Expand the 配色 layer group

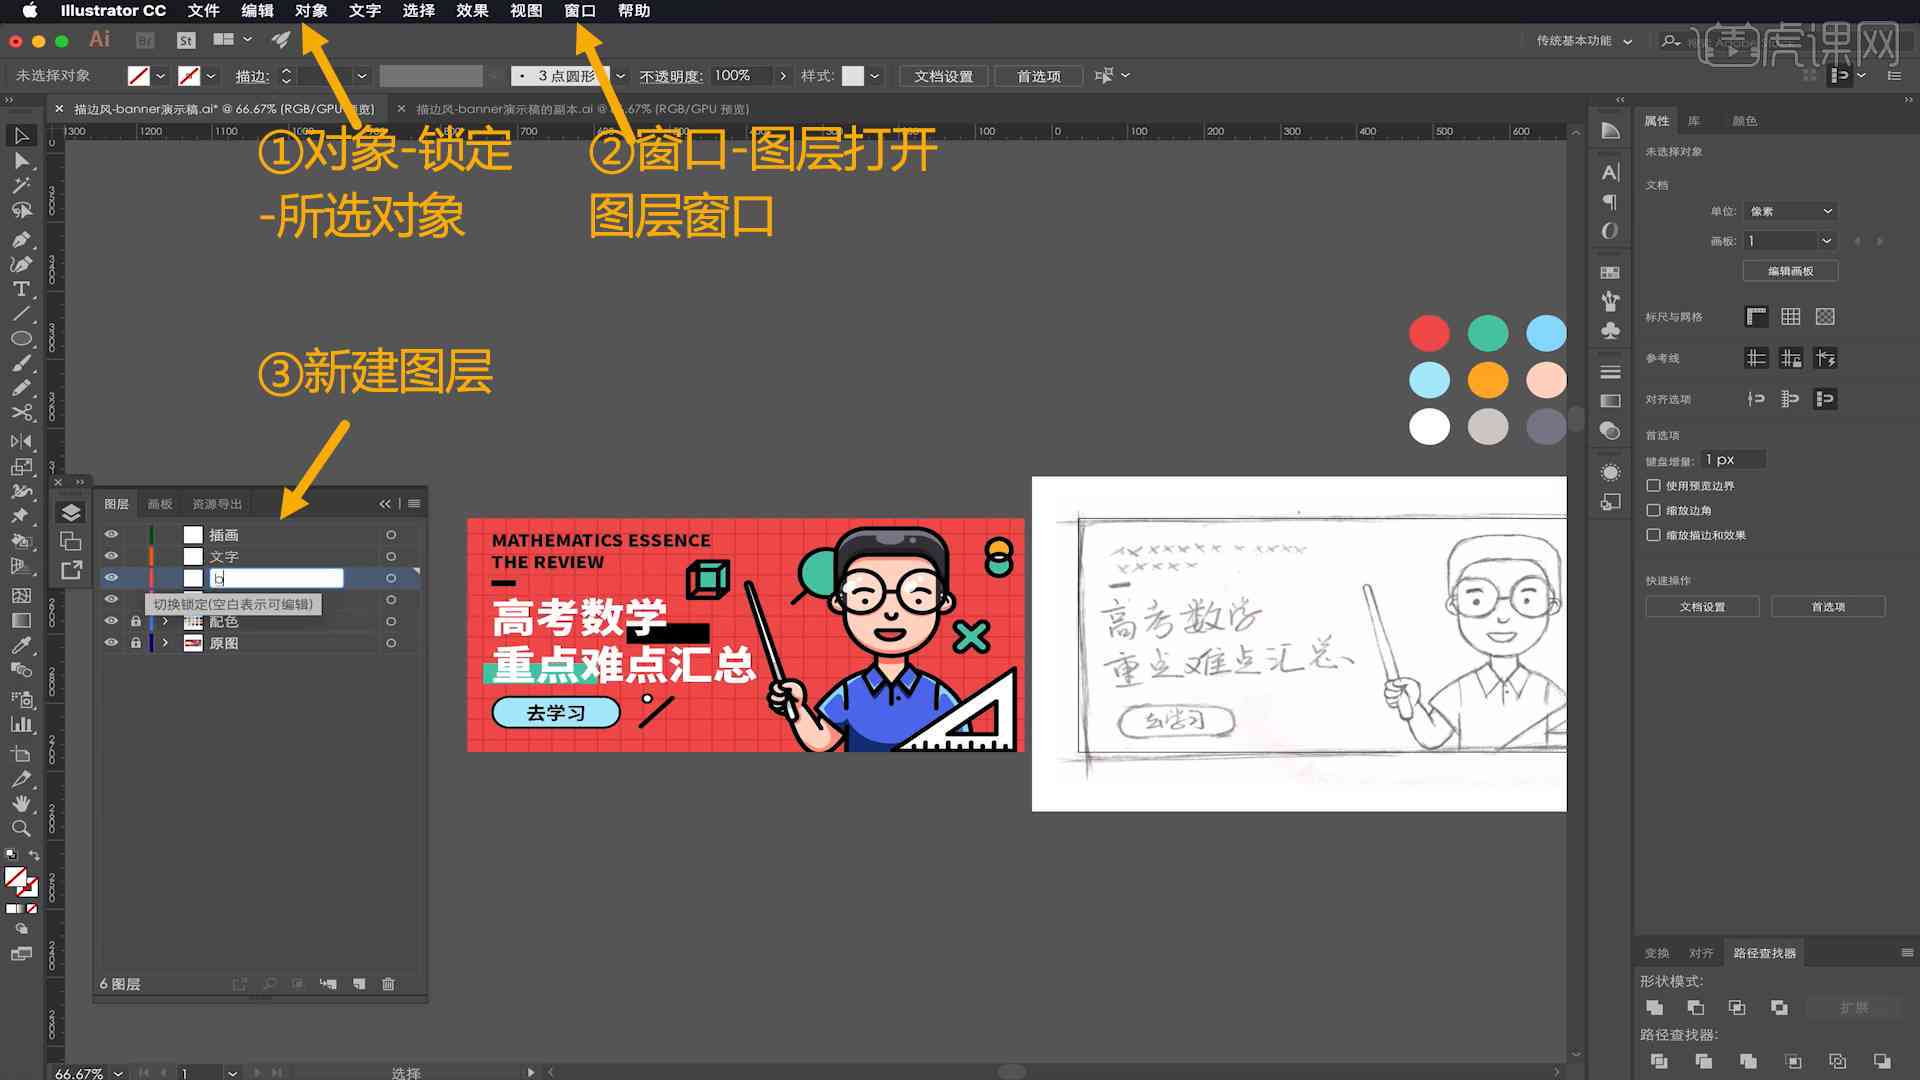(162, 621)
